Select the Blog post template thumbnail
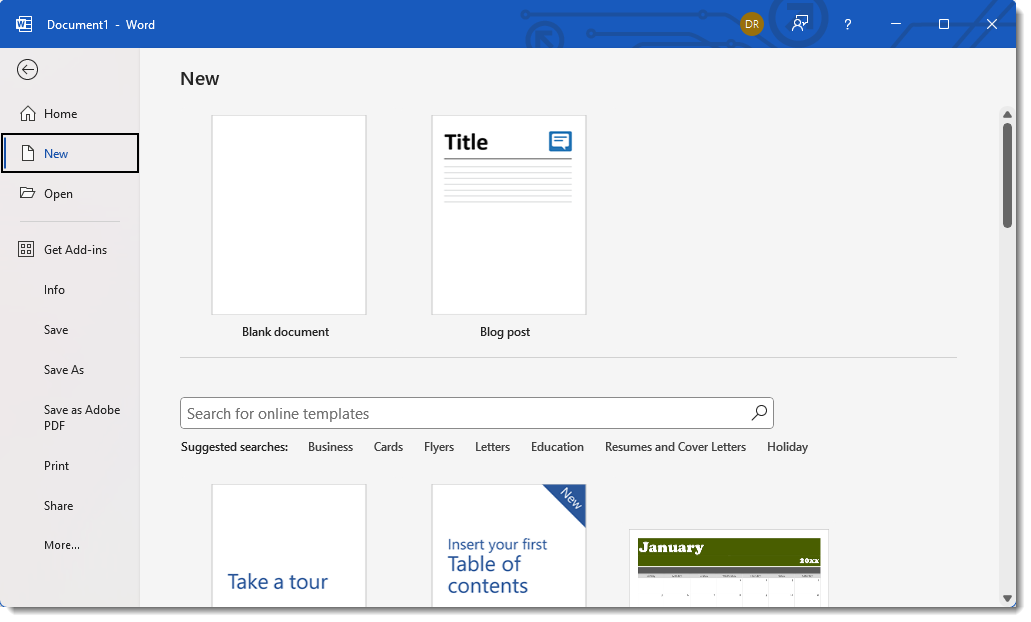Image resolution: width=1031 pixels, height=622 pixels. 509,215
